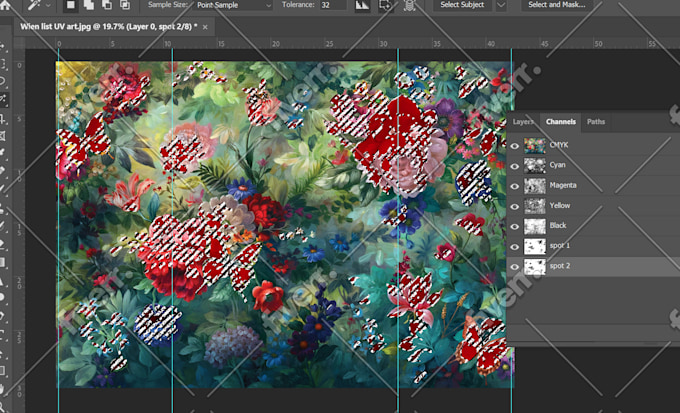Hide the Cyan channel using eye icon
680x413 pixels.
coord(515,165)
